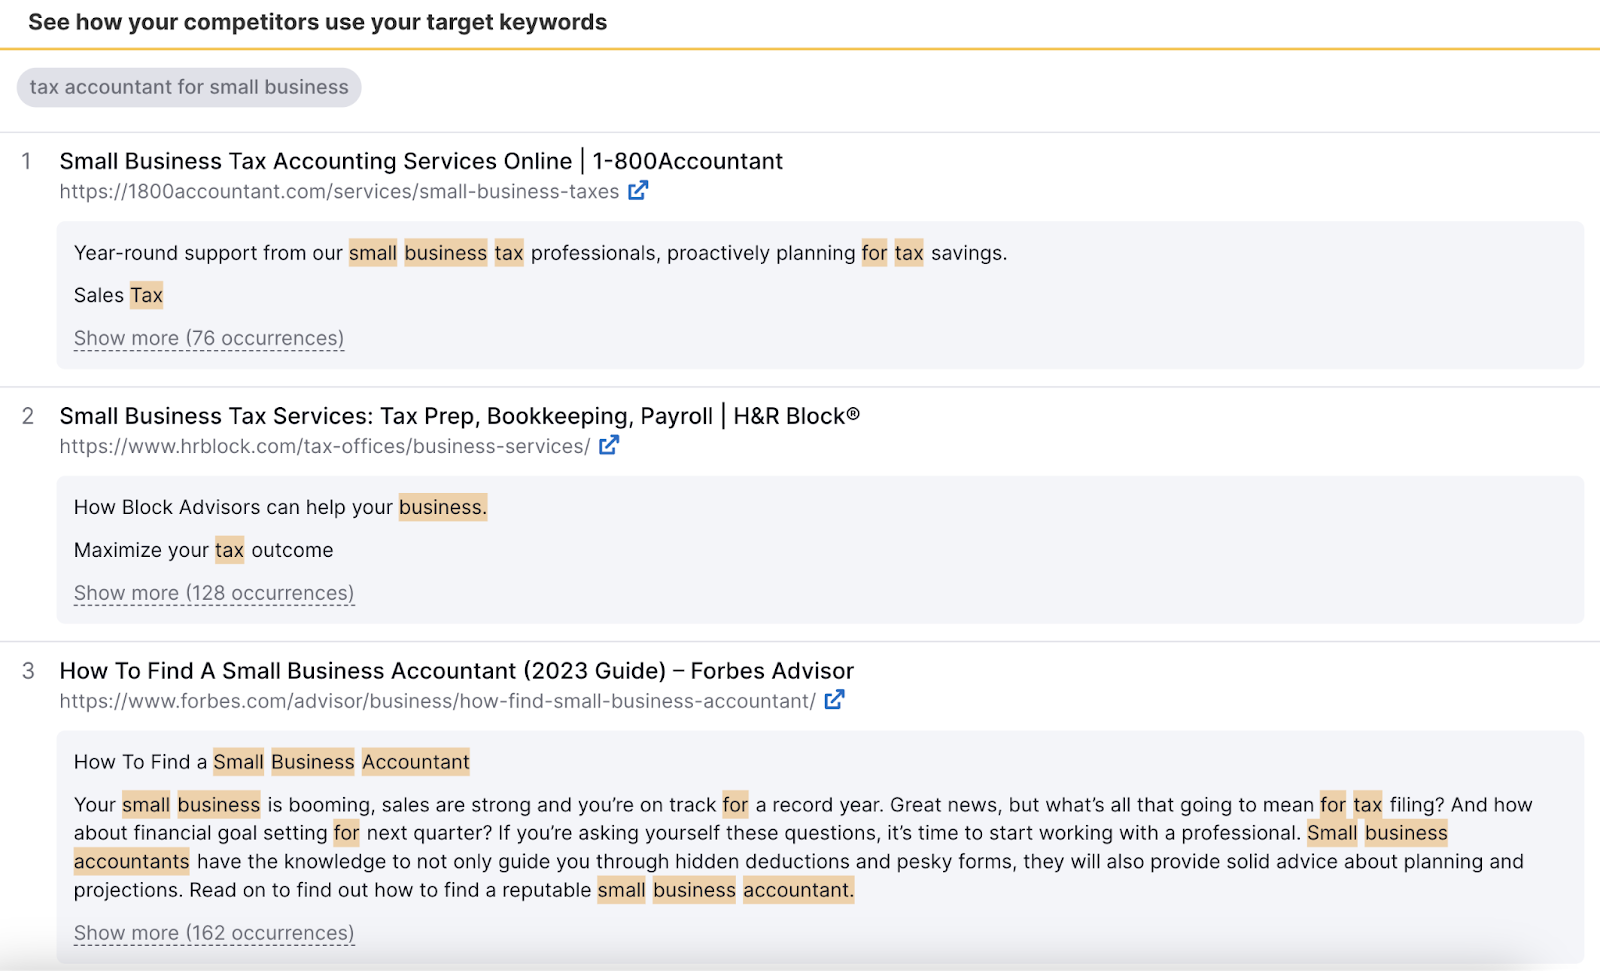Click the 'See how your competitors use your target keywords' heading
1600x971 pixels.
[318, 22]
